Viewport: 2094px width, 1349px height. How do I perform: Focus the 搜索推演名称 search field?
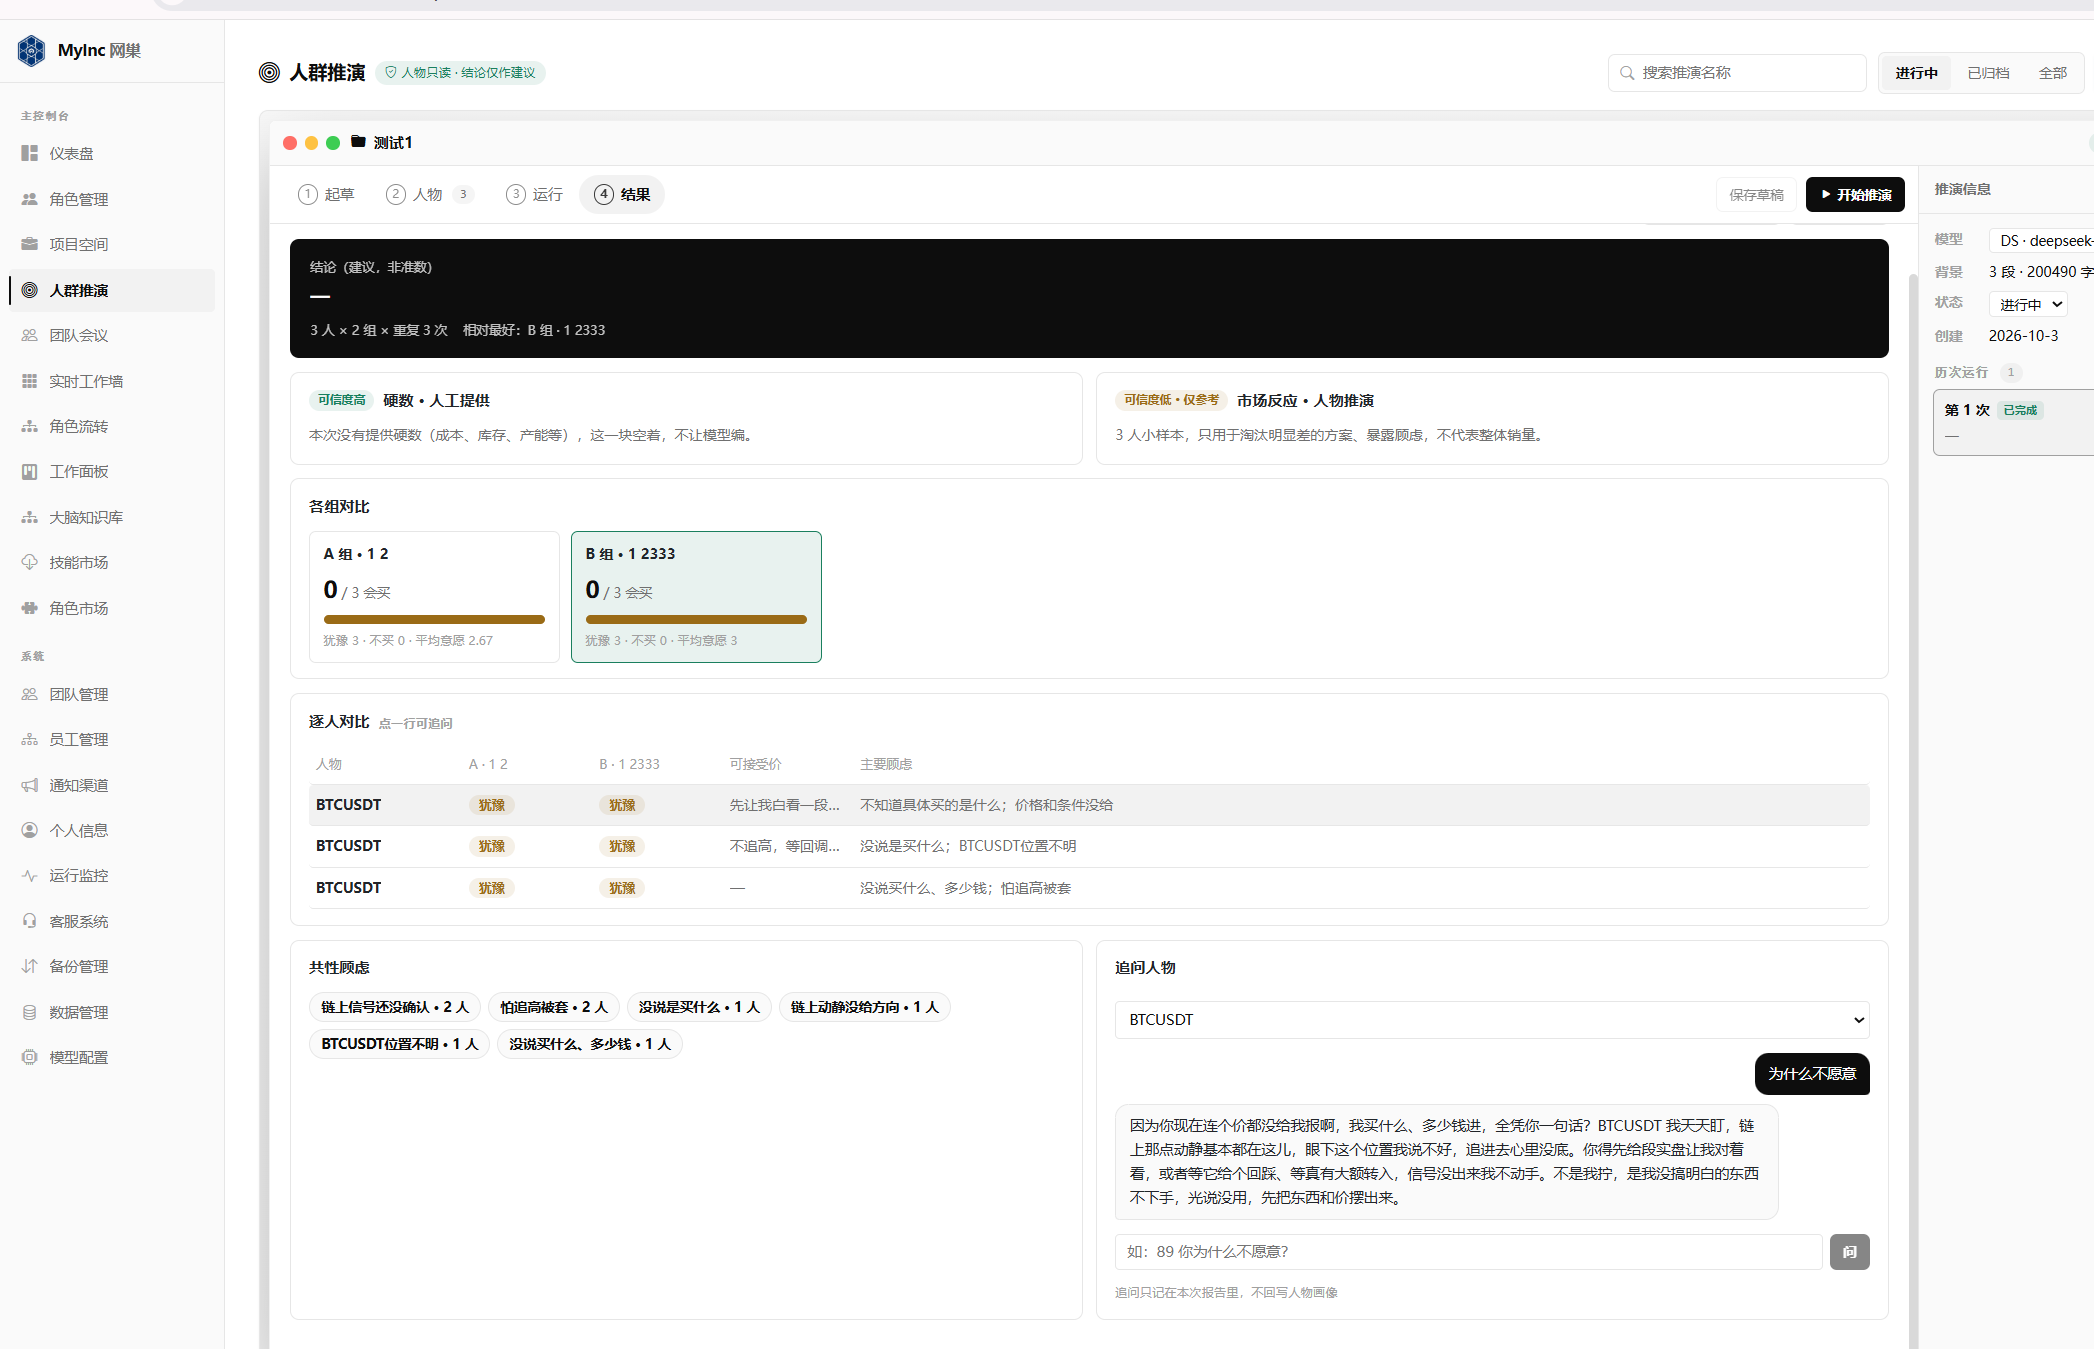click(x=1737, y=73)
